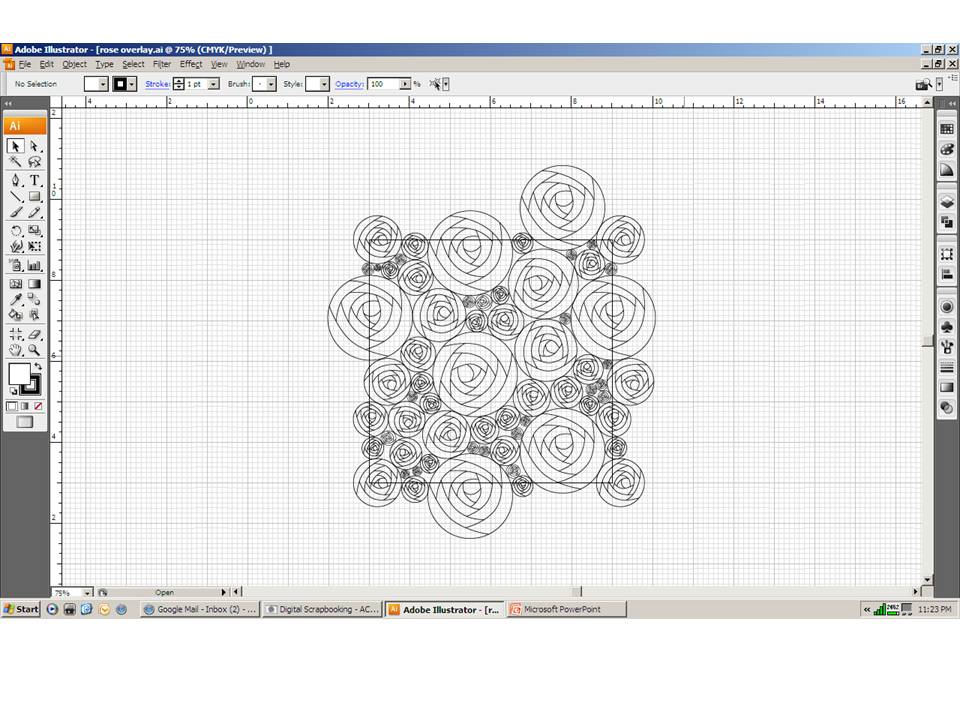This screenshot has height=720, width=960.
Task: Open the Filter menu
Action: (x=161, y=64)
